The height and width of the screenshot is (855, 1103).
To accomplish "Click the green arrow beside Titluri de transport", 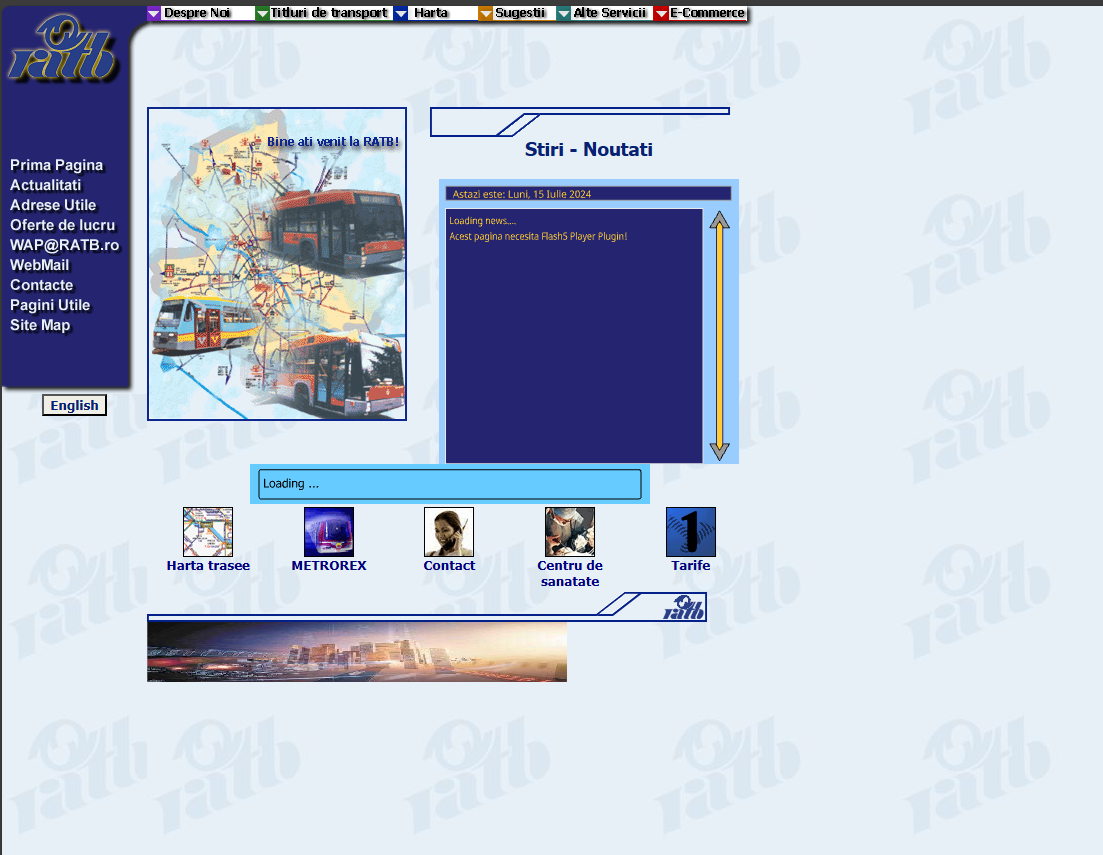I will click(262, 13).
